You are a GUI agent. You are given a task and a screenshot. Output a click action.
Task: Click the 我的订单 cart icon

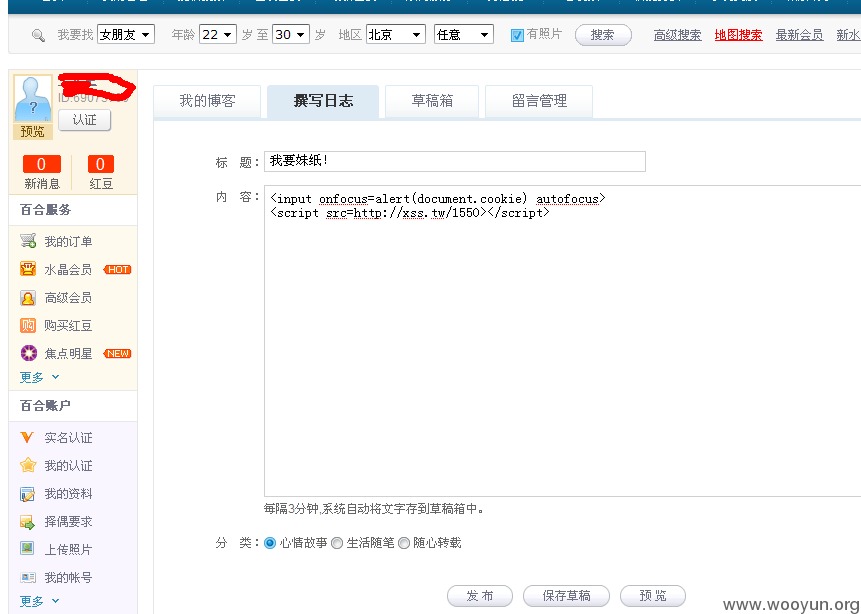coord(28,241)
